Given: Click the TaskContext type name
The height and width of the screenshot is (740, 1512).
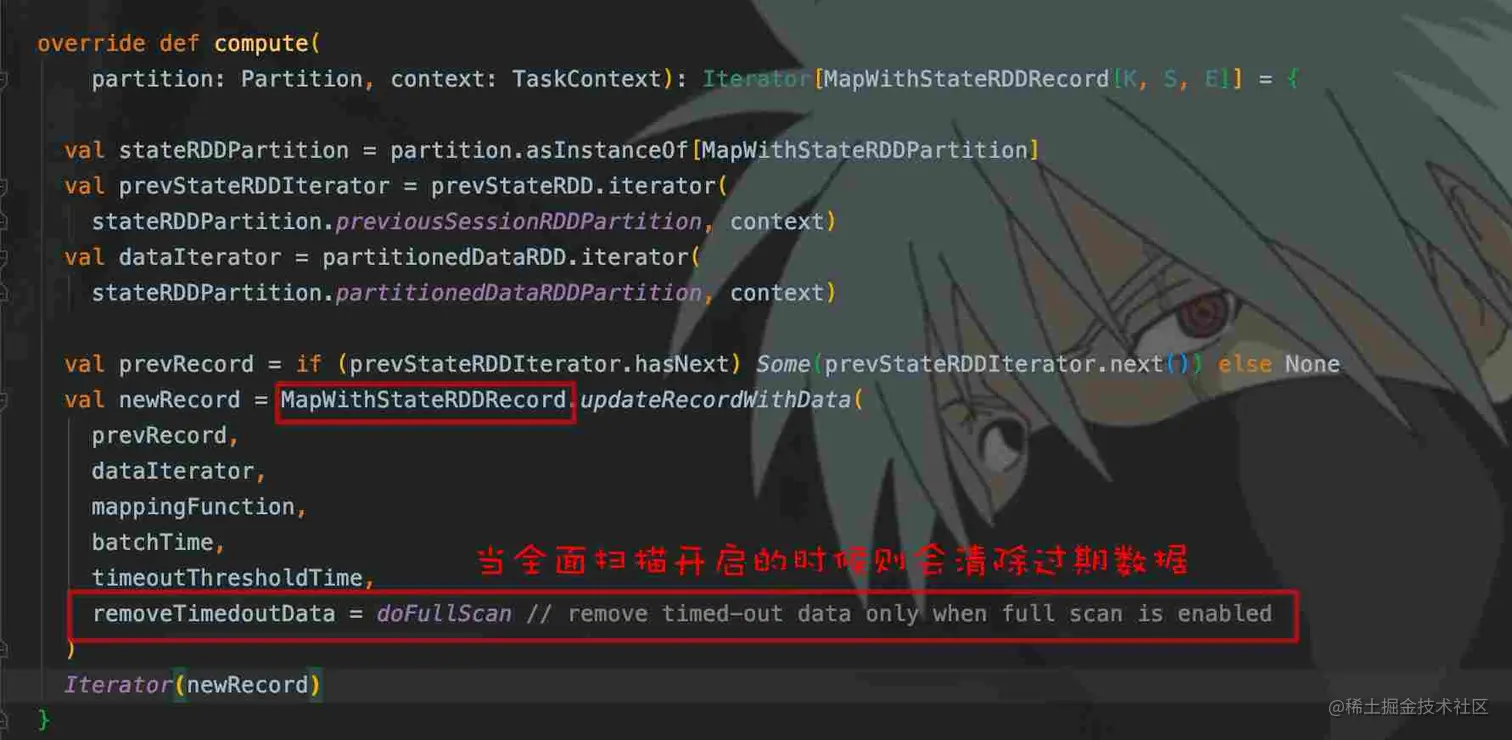Looking at the screenshot, I should pos(586,79).
